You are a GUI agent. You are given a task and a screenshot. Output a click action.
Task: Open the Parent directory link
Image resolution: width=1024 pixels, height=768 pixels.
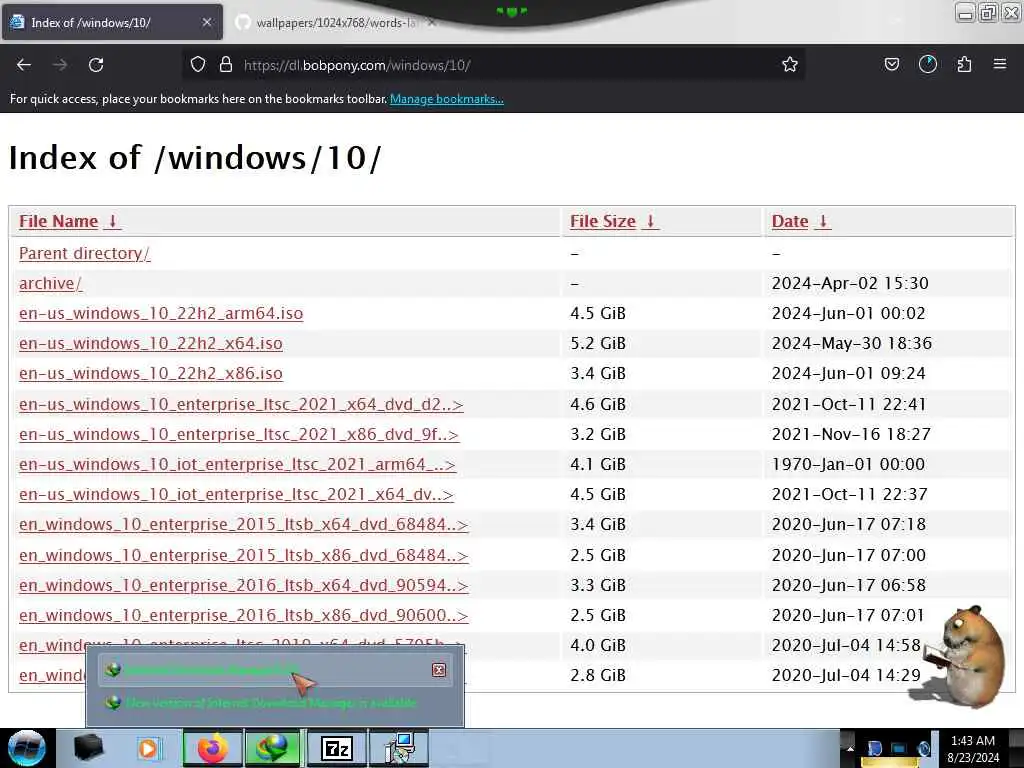[x=85, y=253]
